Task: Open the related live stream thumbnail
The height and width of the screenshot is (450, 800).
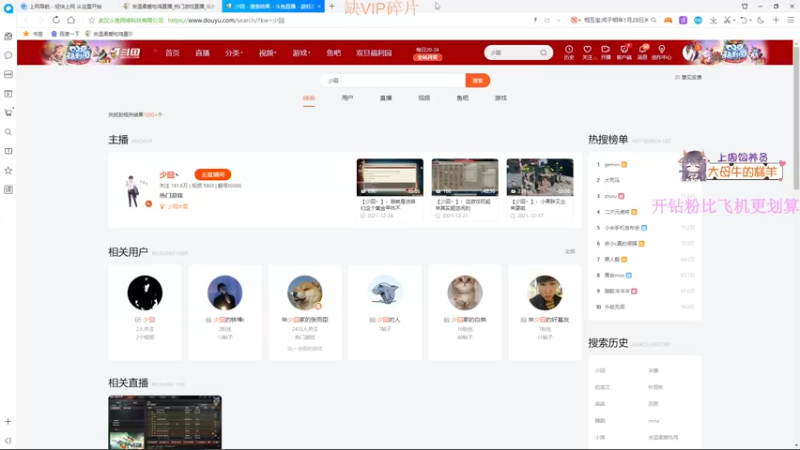Action: coord(165,422)
